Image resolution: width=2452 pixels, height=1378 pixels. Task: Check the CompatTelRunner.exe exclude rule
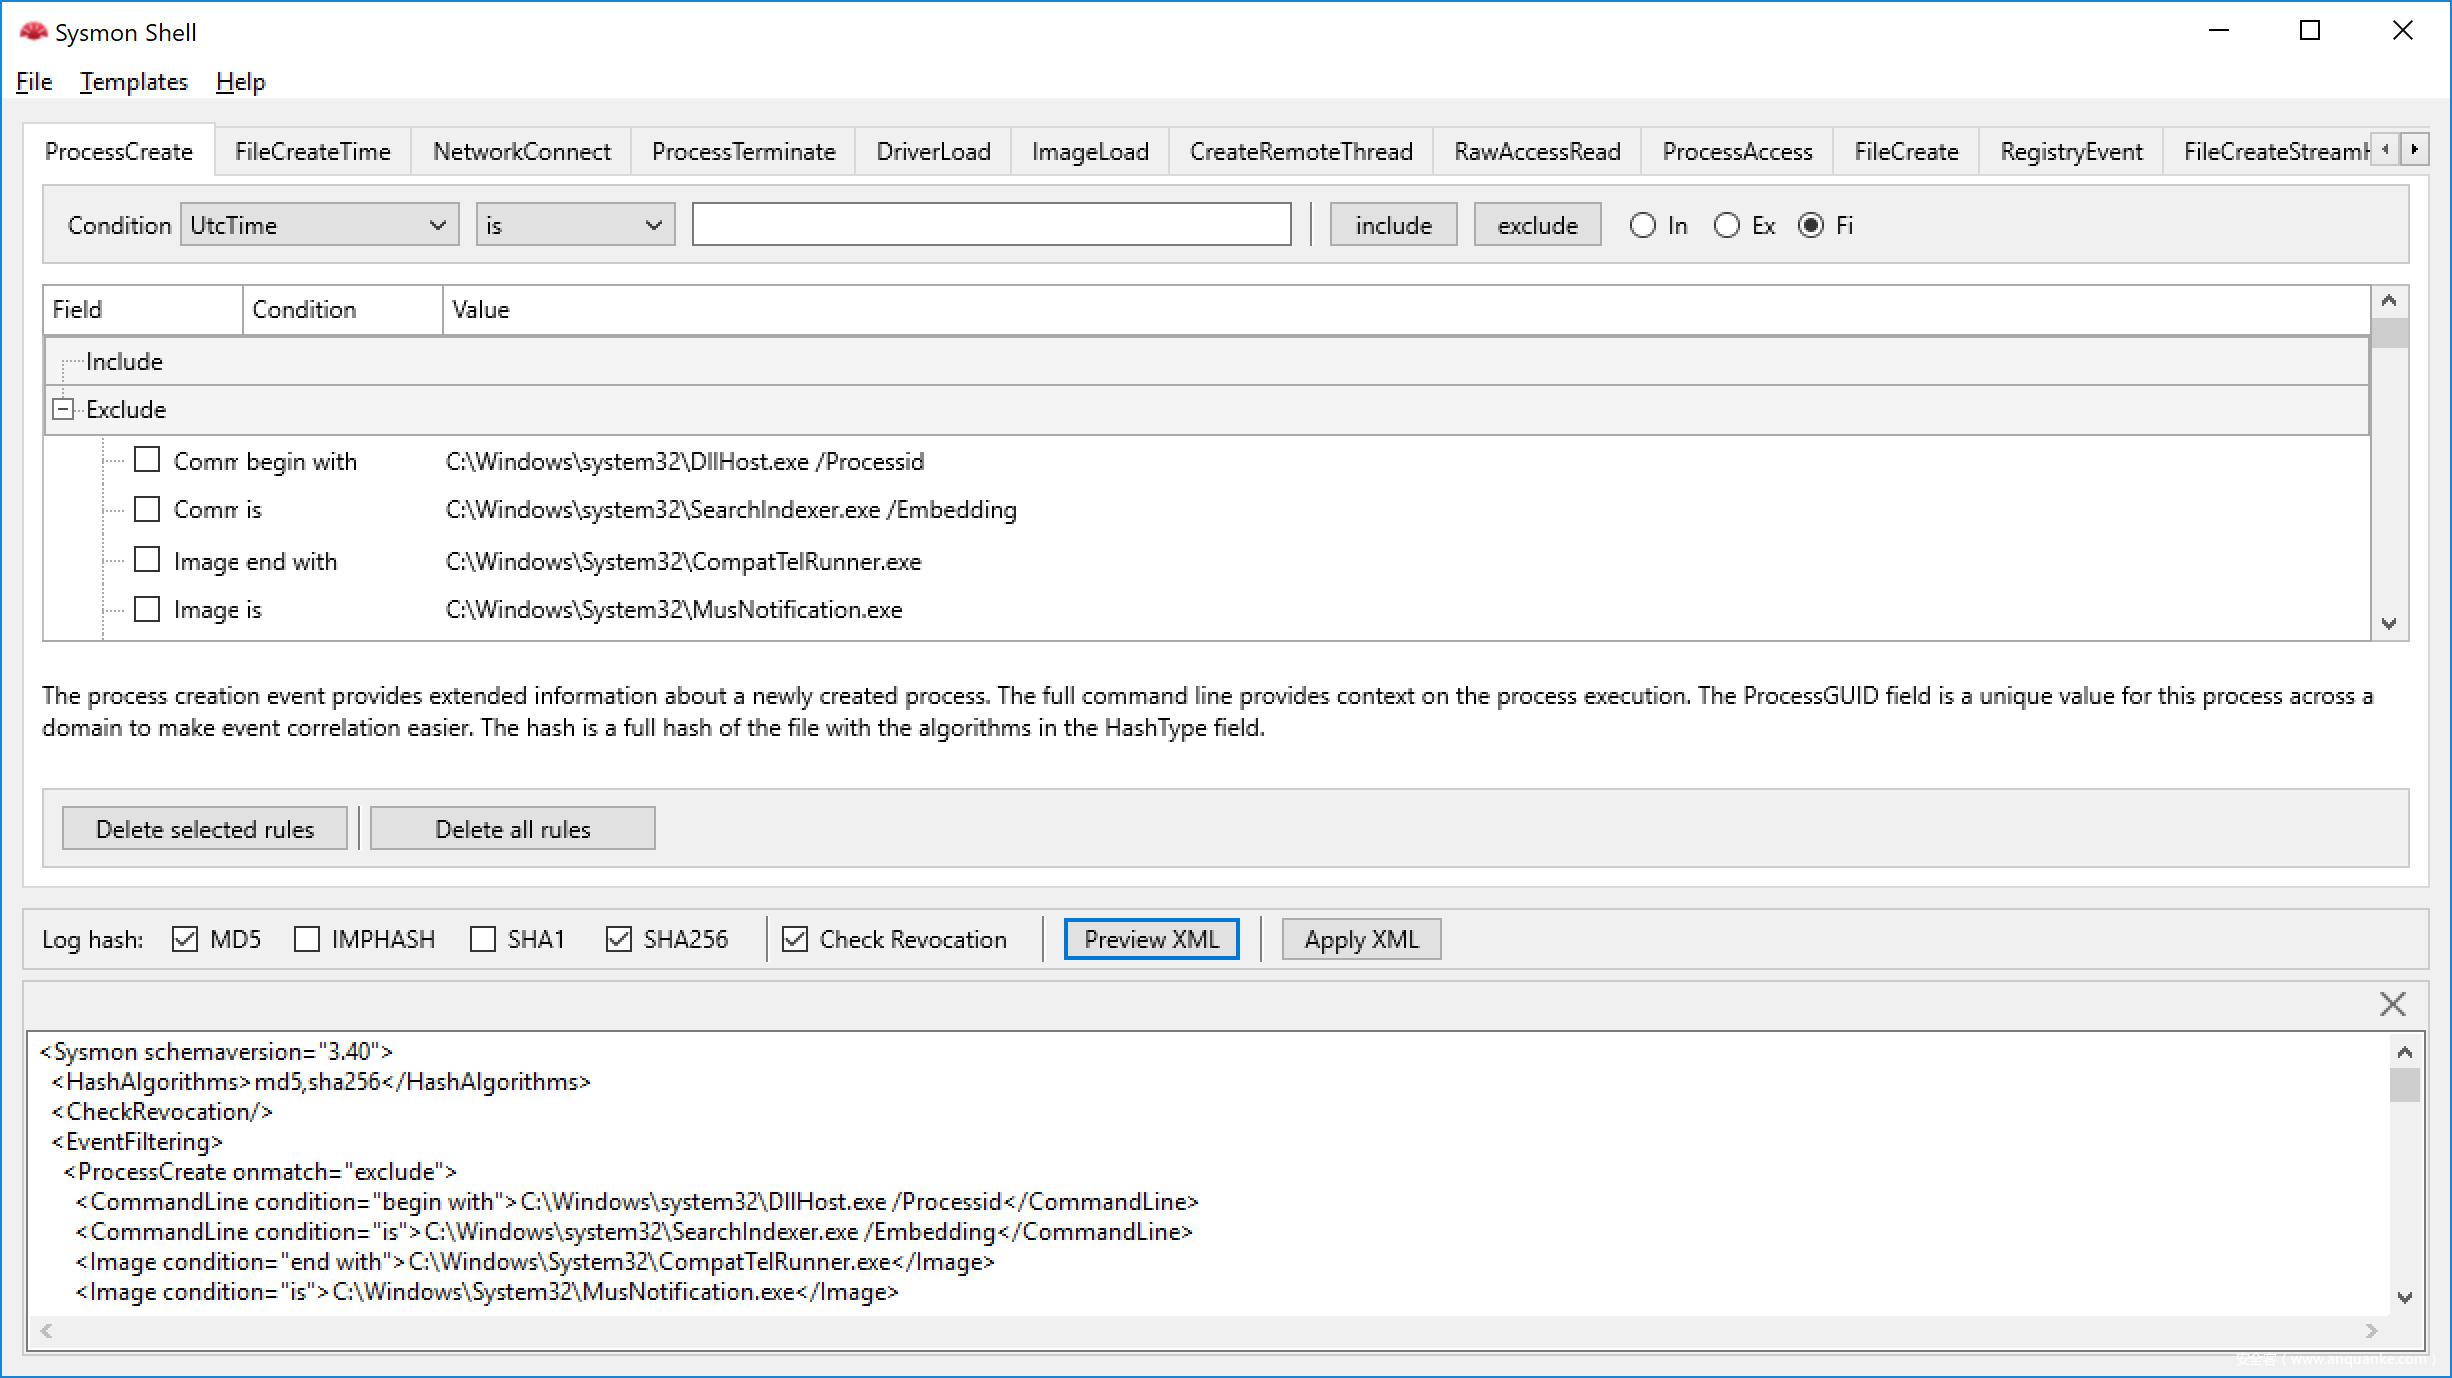point(147,560)
